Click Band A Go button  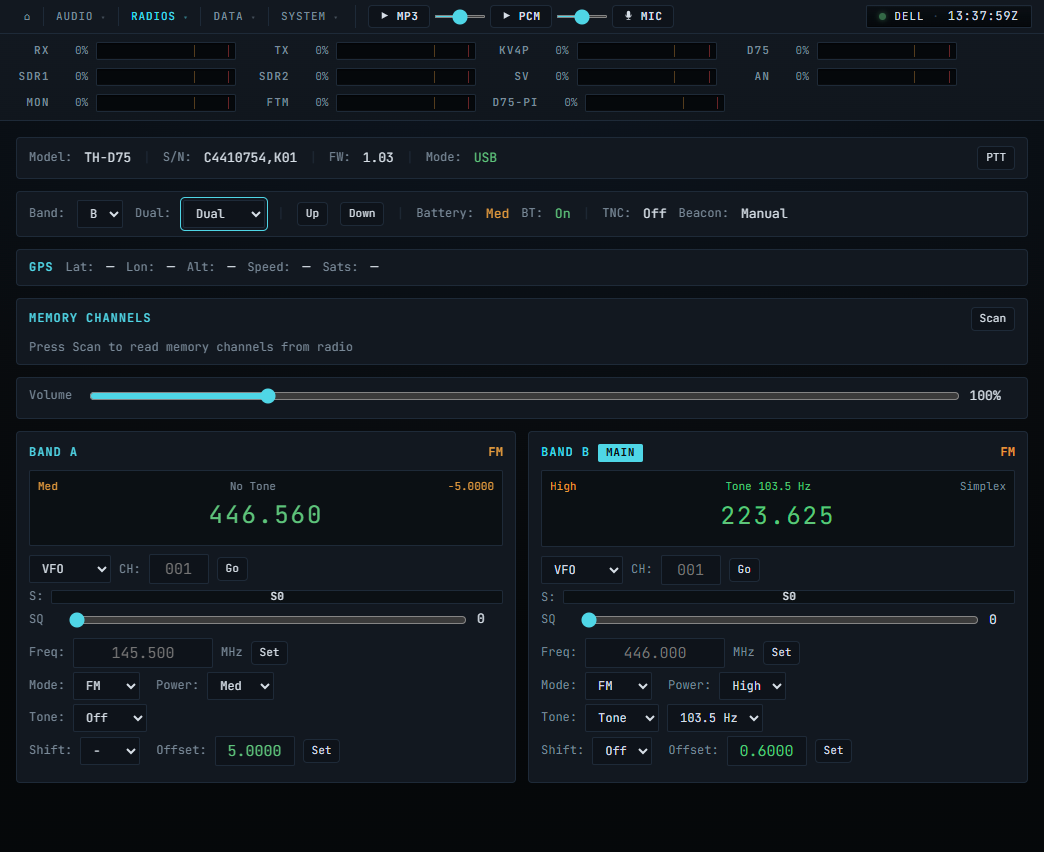232,568
